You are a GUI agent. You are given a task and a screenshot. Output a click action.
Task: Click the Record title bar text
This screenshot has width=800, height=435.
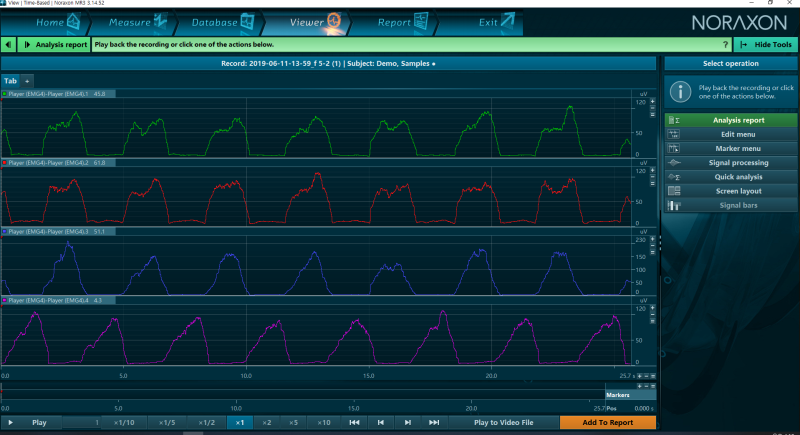[x=328, y=64]
